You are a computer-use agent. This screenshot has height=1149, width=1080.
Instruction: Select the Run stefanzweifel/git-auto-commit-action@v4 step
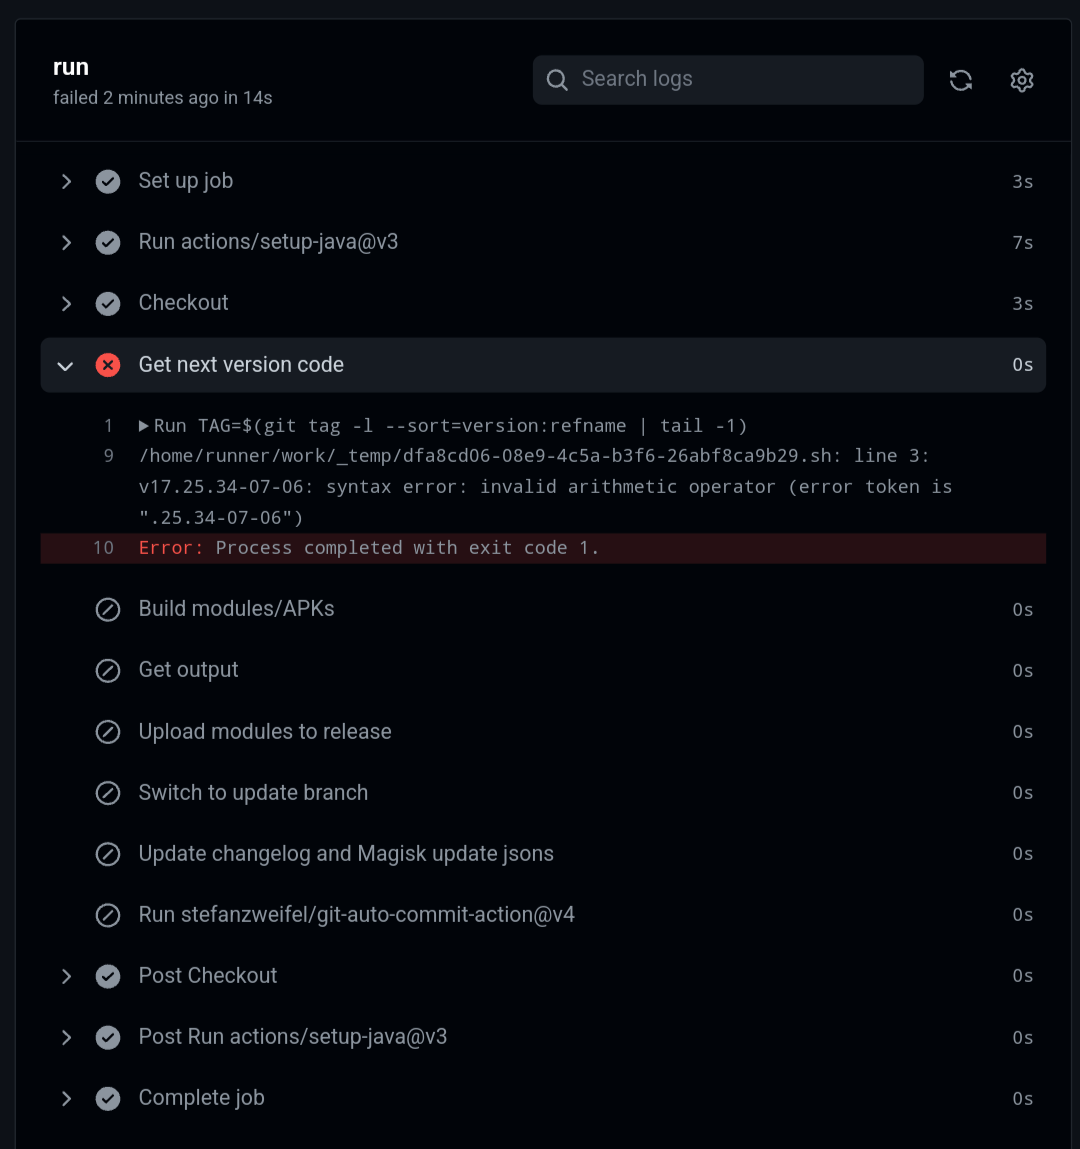point(357,914)
